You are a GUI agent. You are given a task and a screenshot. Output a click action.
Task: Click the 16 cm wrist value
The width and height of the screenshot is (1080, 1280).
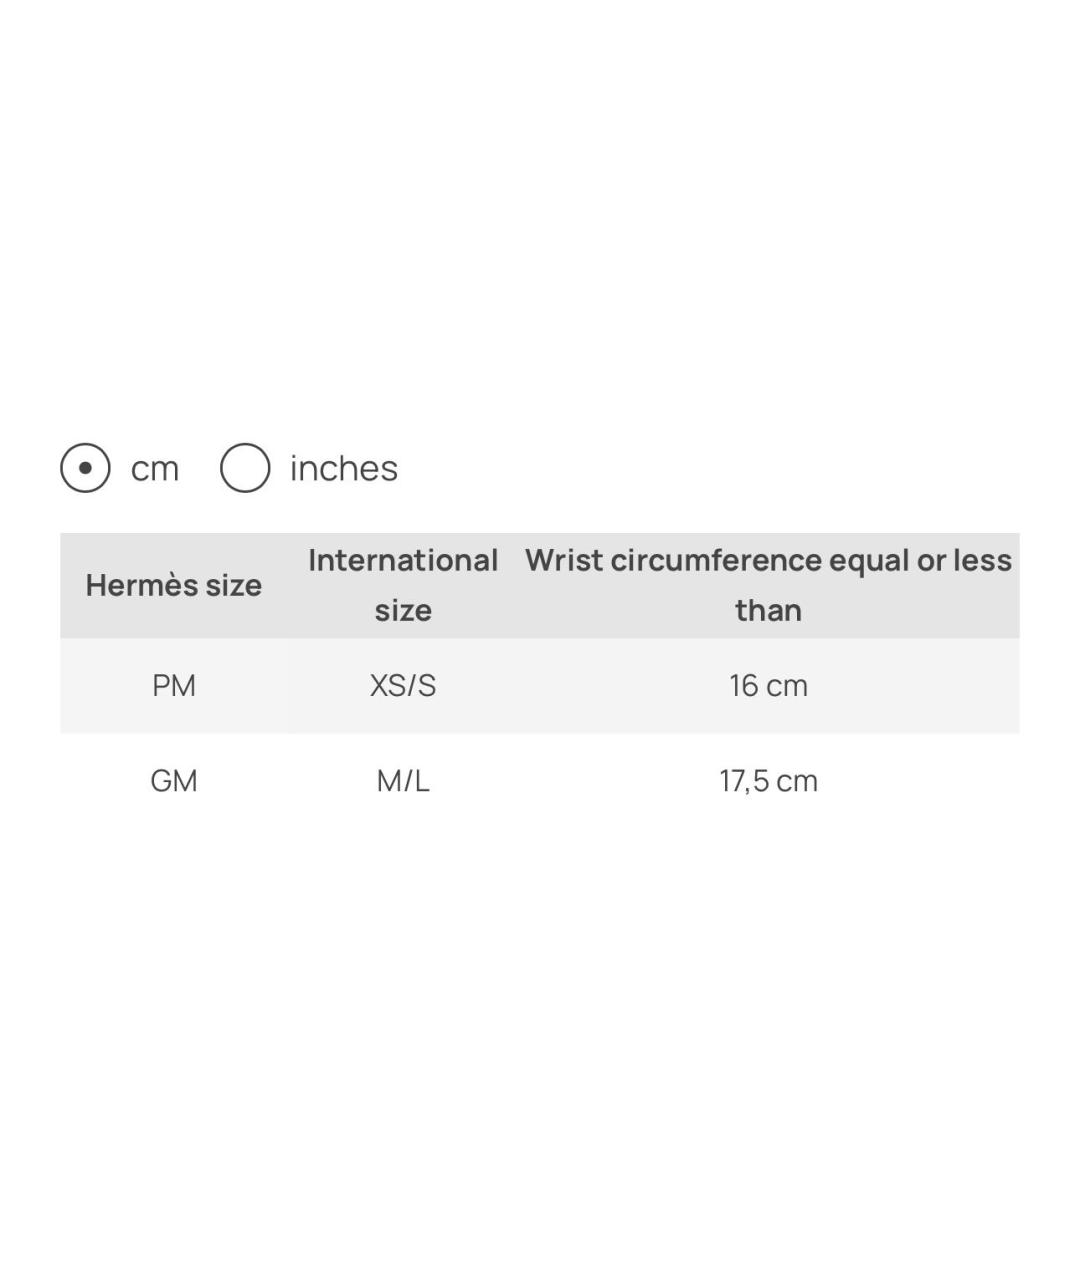point(769,686)
